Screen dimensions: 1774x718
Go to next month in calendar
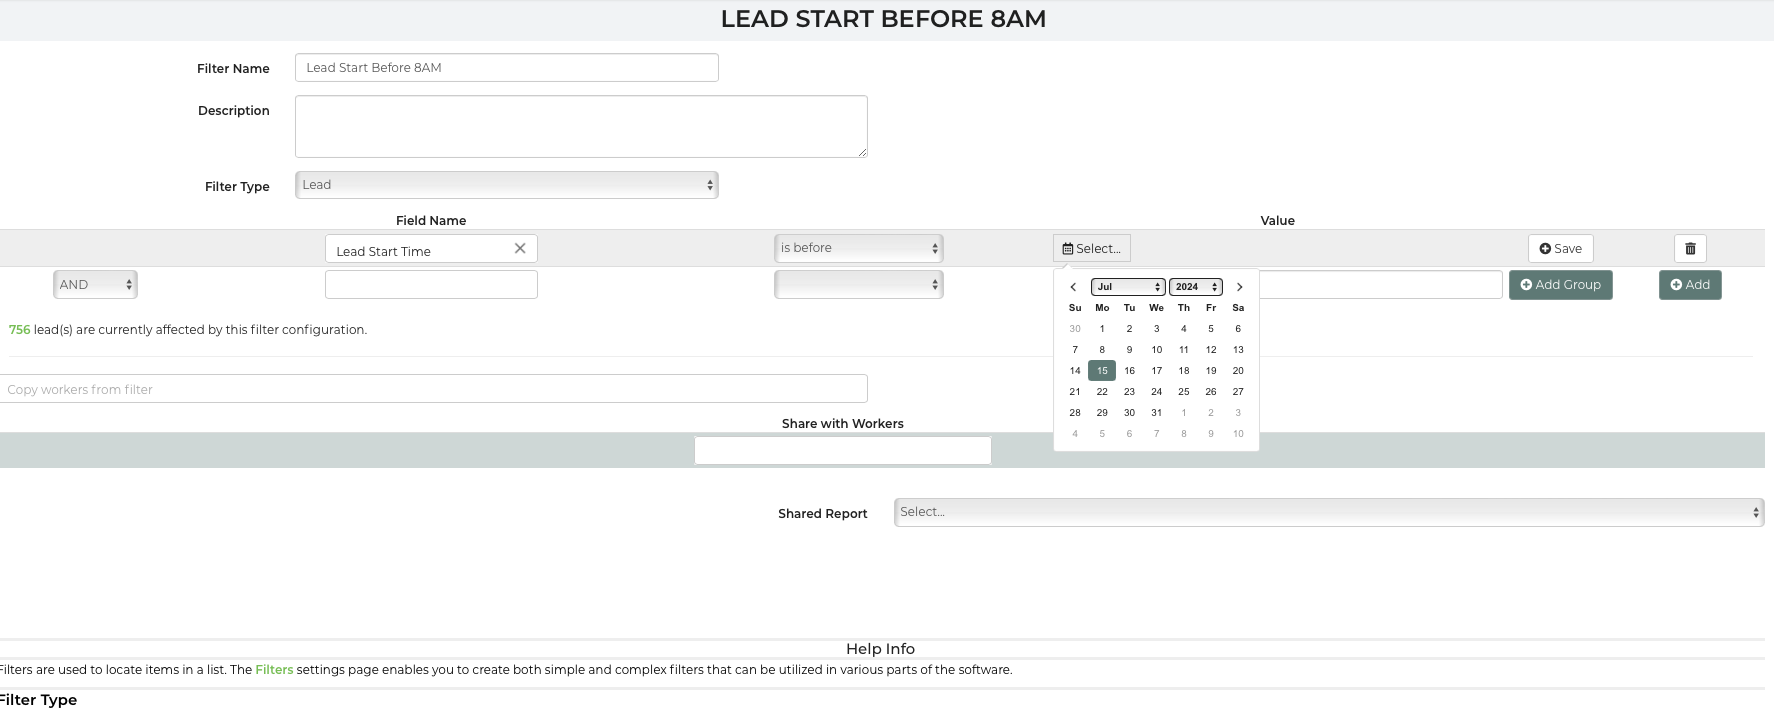click(x=1239, y=287)
